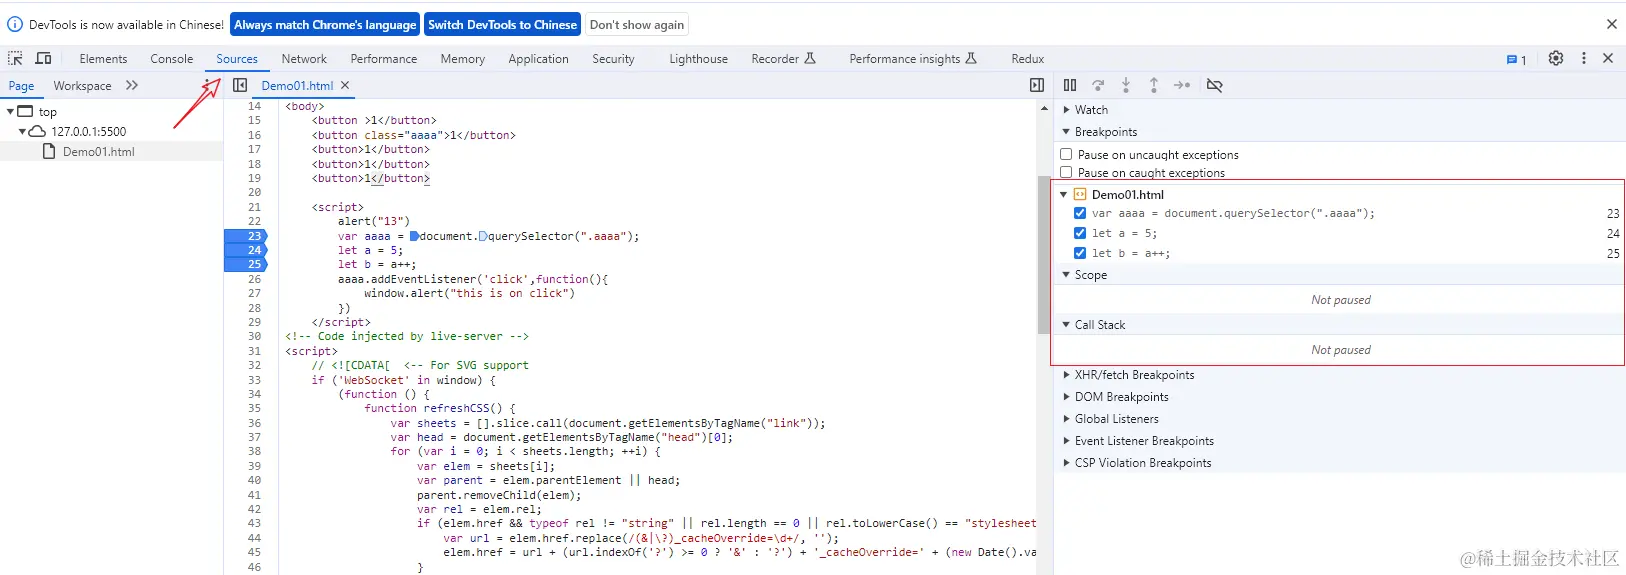Open the Performance insights tab
The width and height of the screenshot is (1626, 575).
[912, 59]
